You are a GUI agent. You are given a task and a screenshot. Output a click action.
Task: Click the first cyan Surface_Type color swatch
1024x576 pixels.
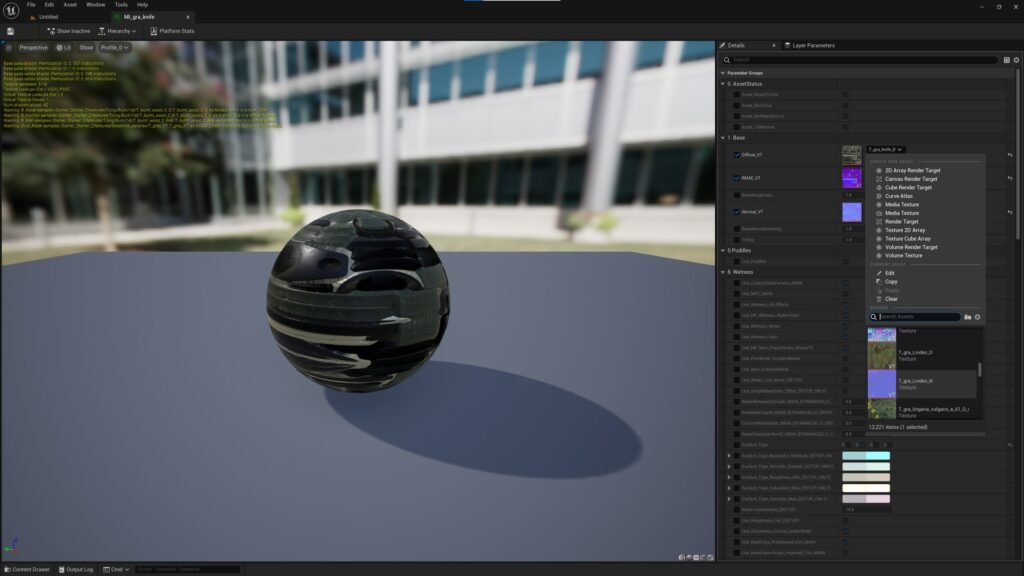(x=865, y=456)
